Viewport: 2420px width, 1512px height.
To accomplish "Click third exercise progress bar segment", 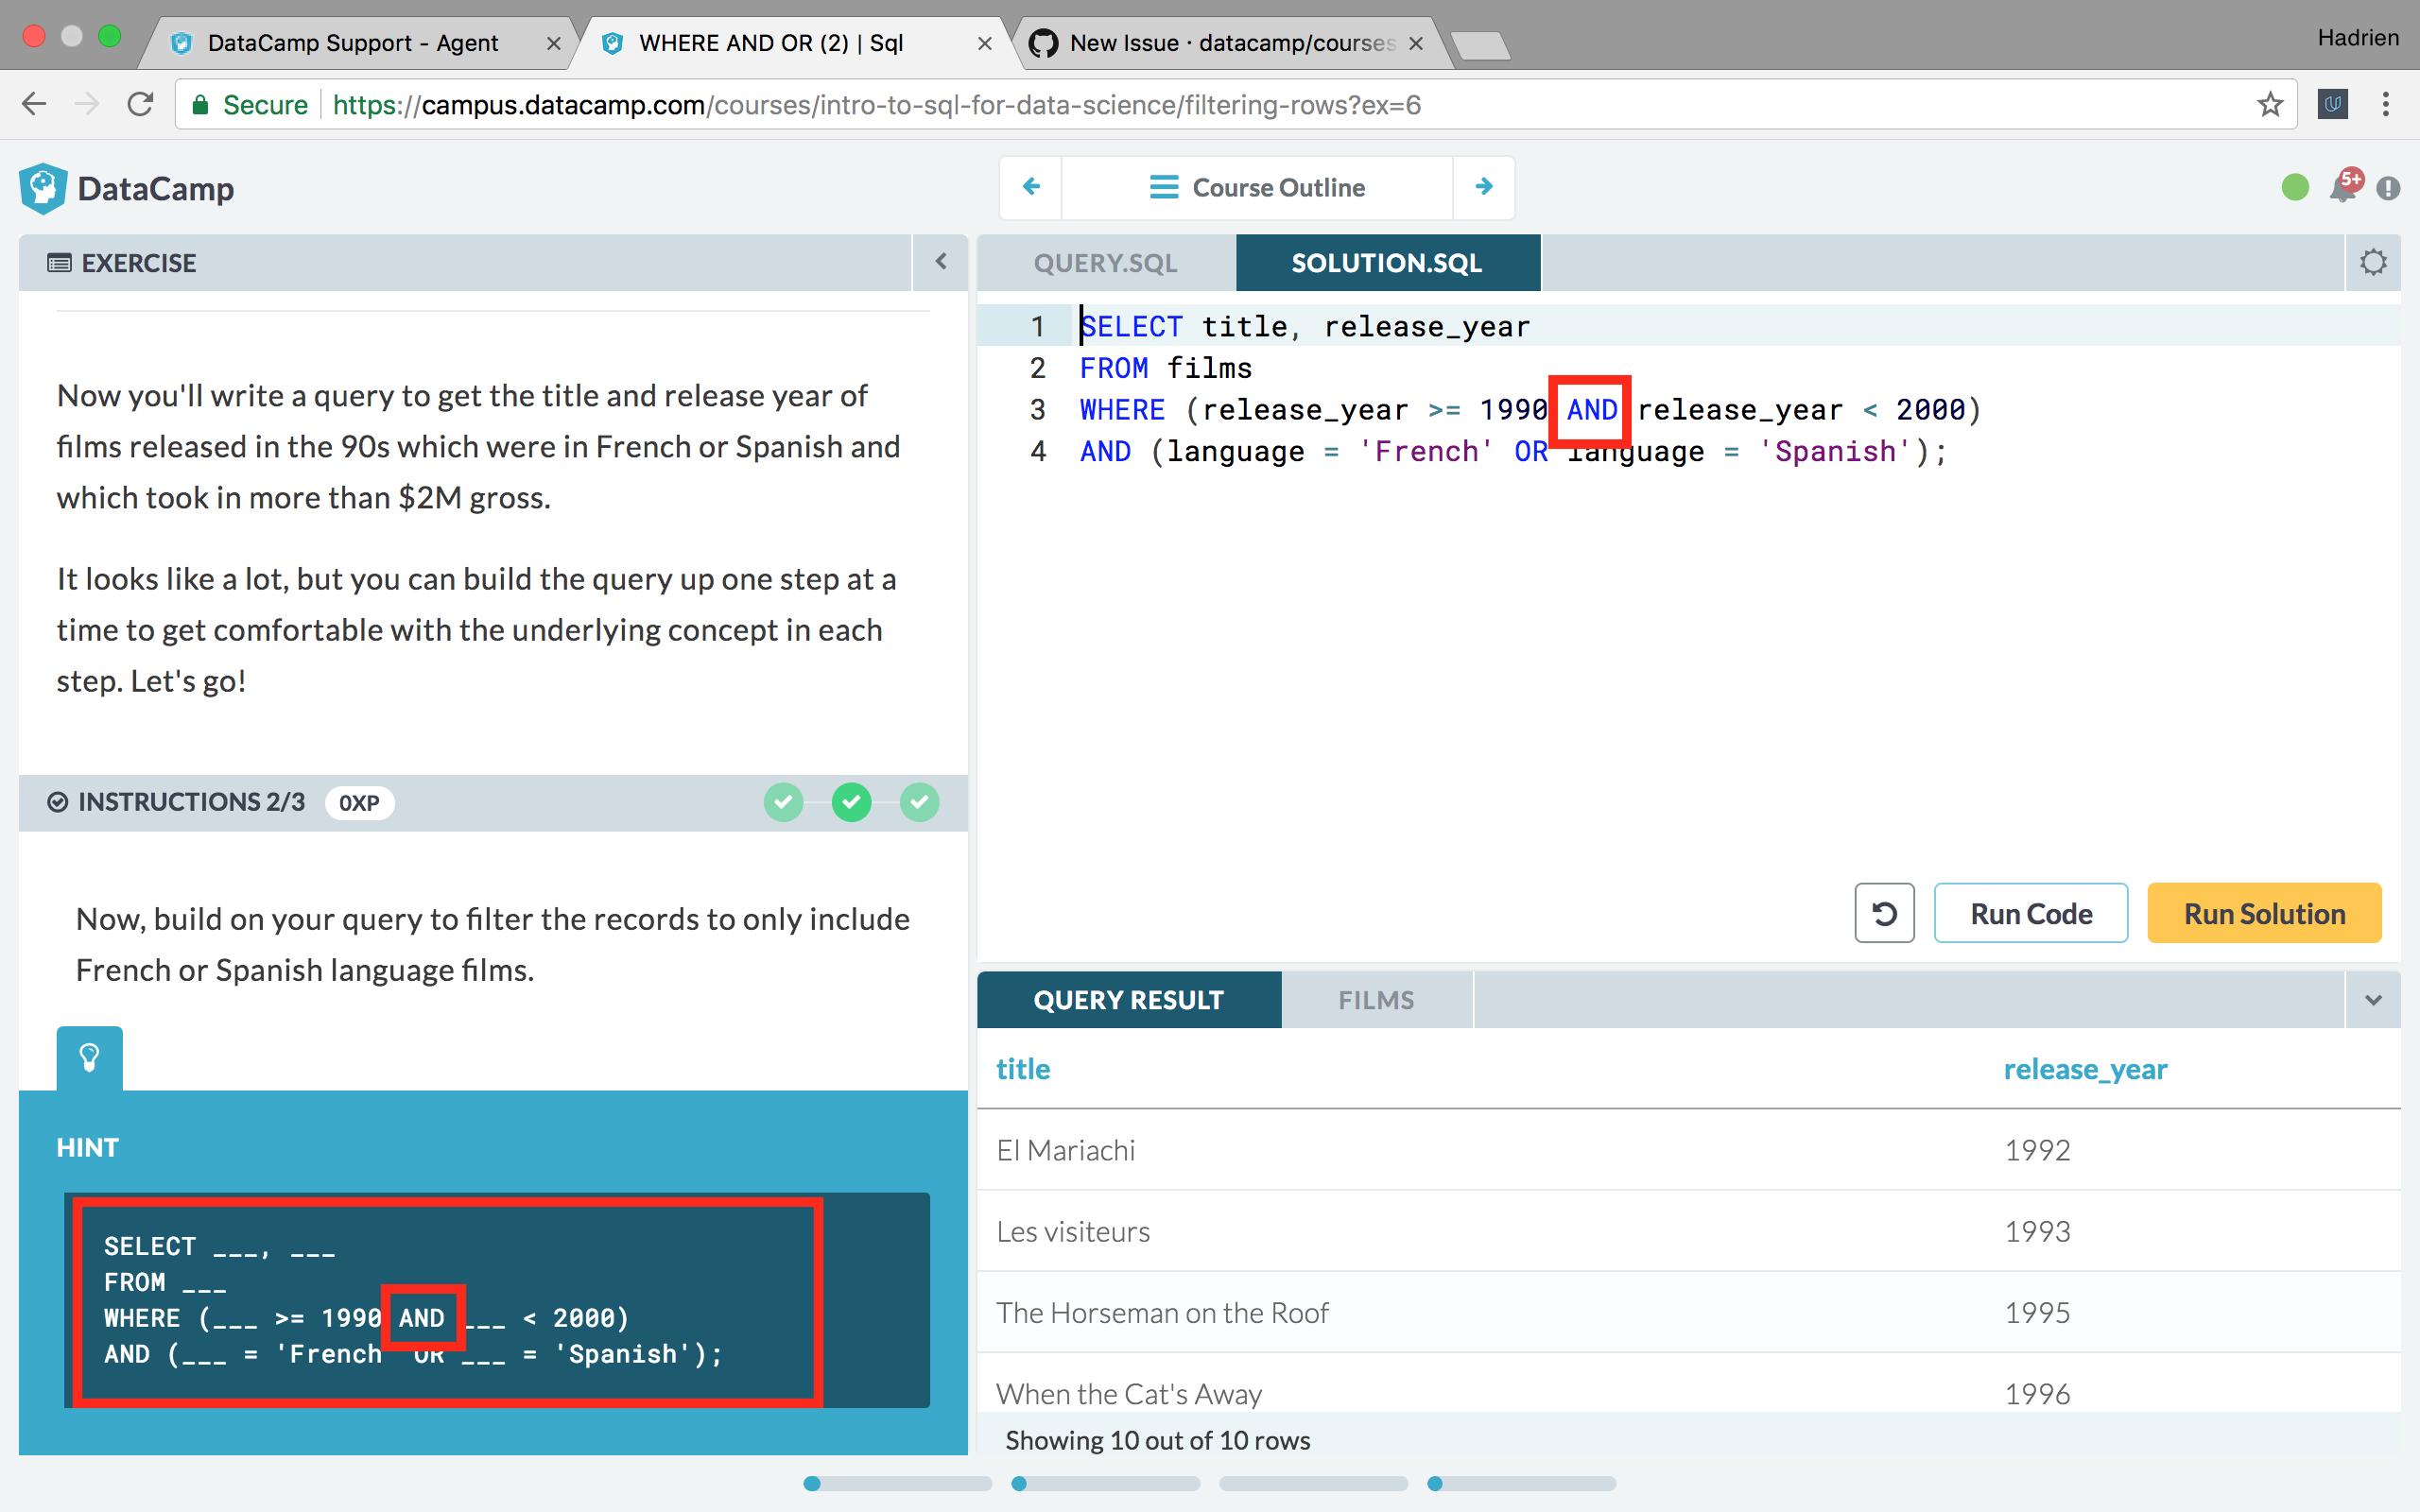I will pyautogui.click(x=1313, y=1484).
